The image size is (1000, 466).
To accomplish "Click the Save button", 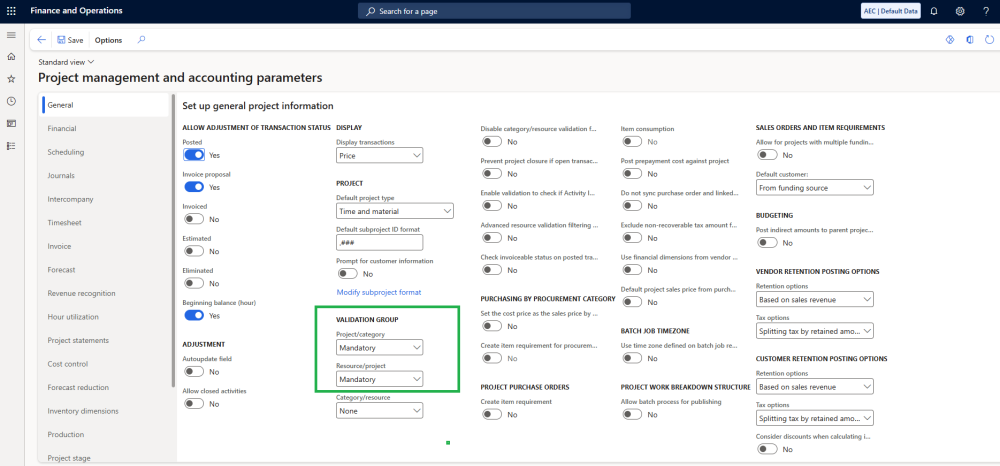I will [x=70, y=40].
